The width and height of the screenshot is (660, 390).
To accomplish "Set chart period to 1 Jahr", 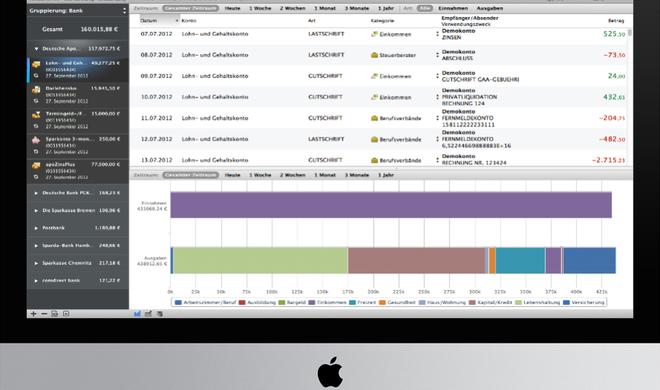I will coord(386,175).
